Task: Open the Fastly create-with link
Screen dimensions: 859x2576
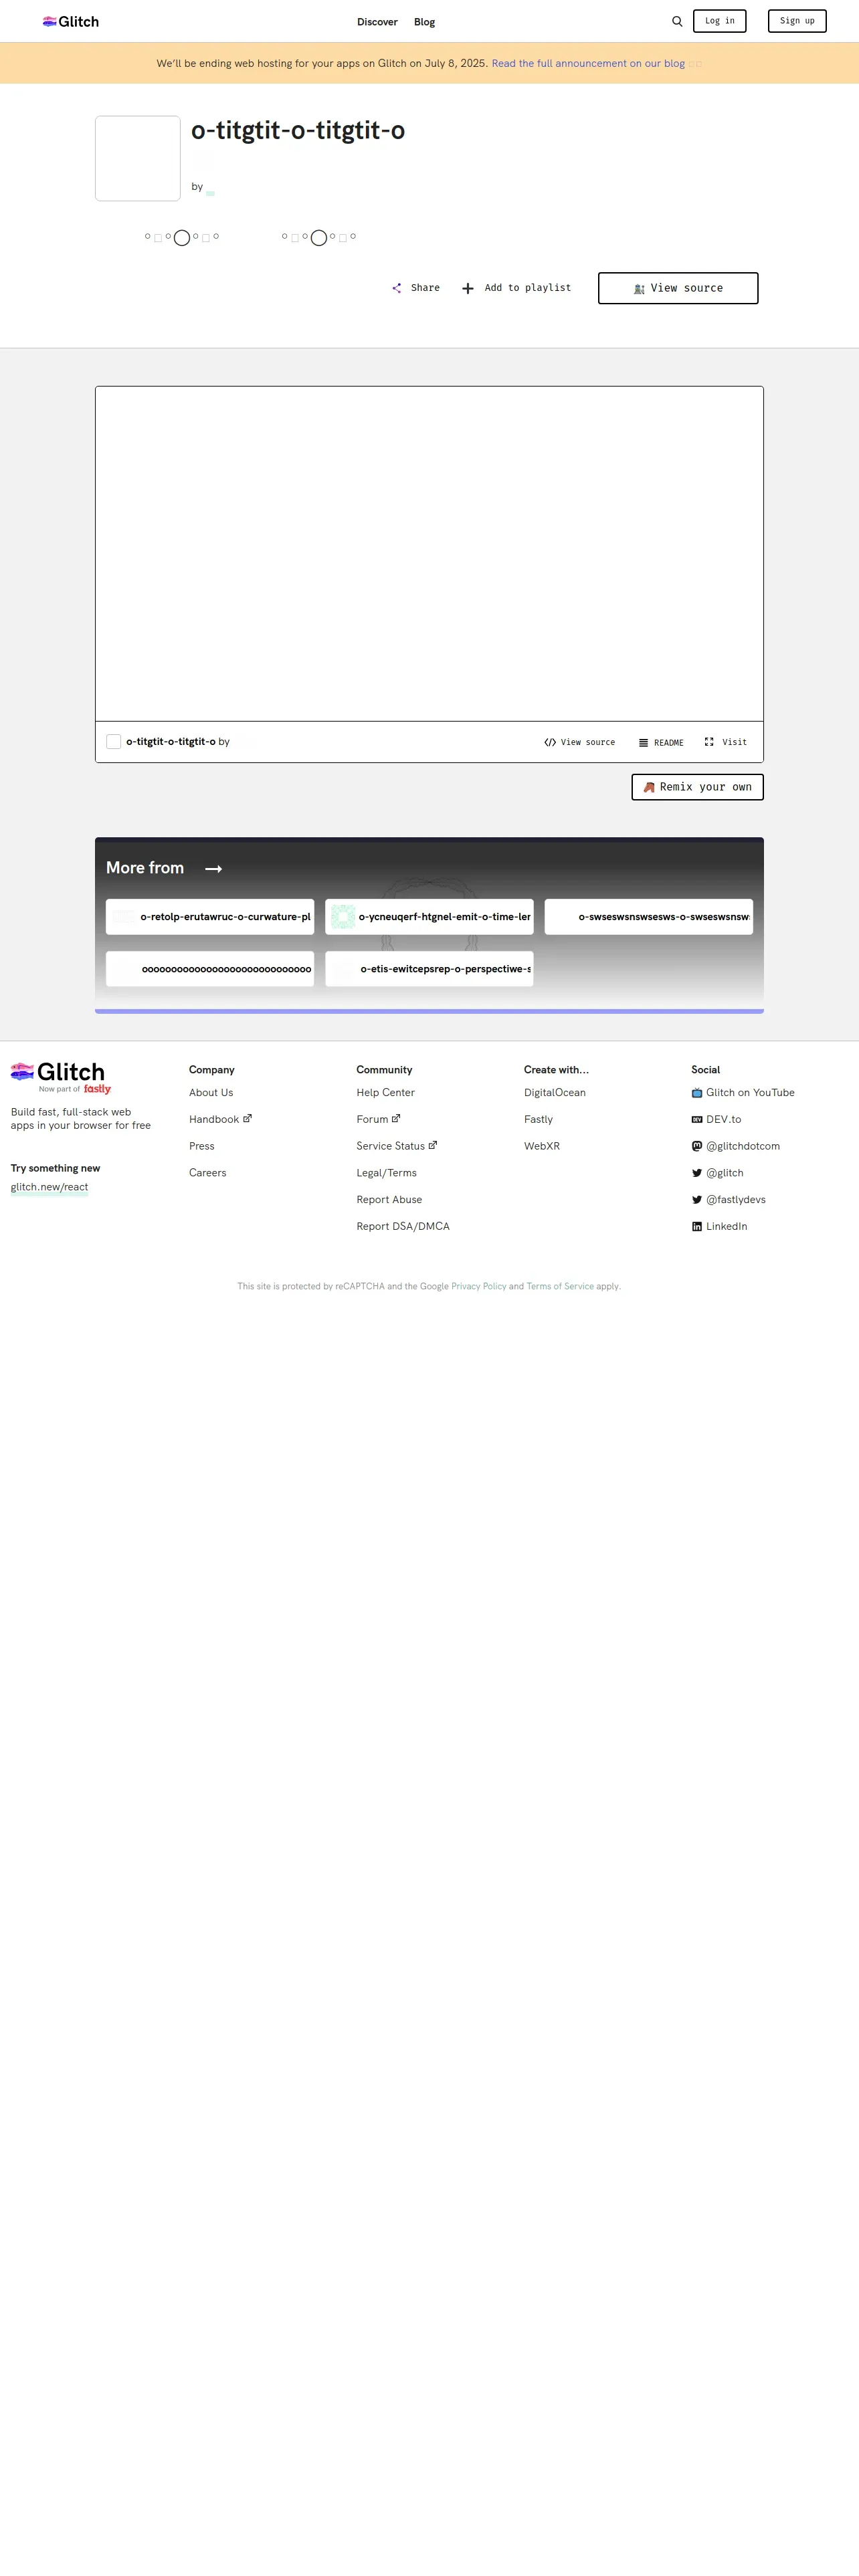Action: pyautogui.click(x=538, y=1119)
